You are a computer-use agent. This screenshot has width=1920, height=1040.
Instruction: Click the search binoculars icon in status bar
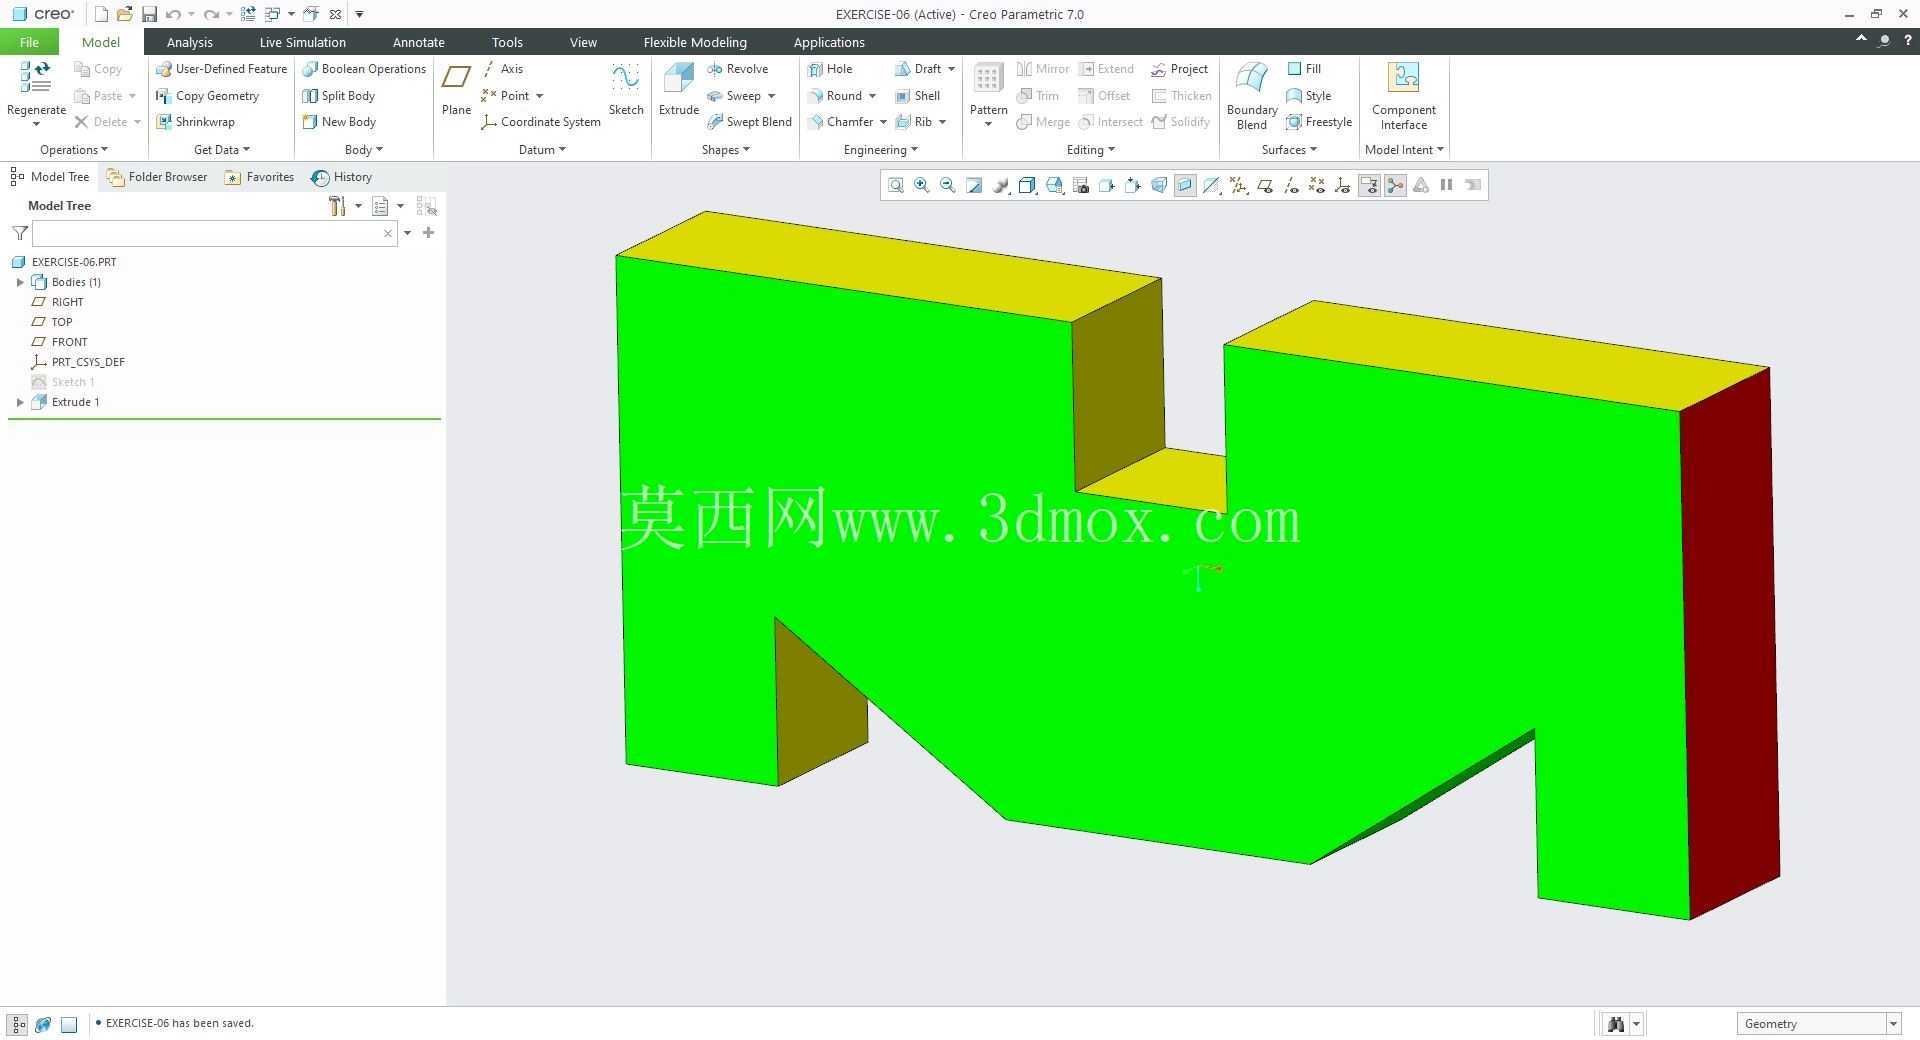point(1615,1024)
